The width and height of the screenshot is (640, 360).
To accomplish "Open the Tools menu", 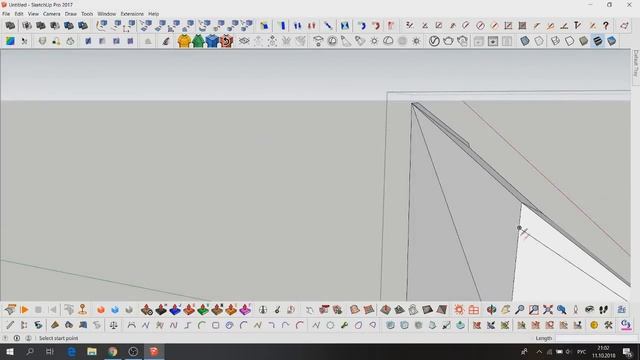I will 87,13.
